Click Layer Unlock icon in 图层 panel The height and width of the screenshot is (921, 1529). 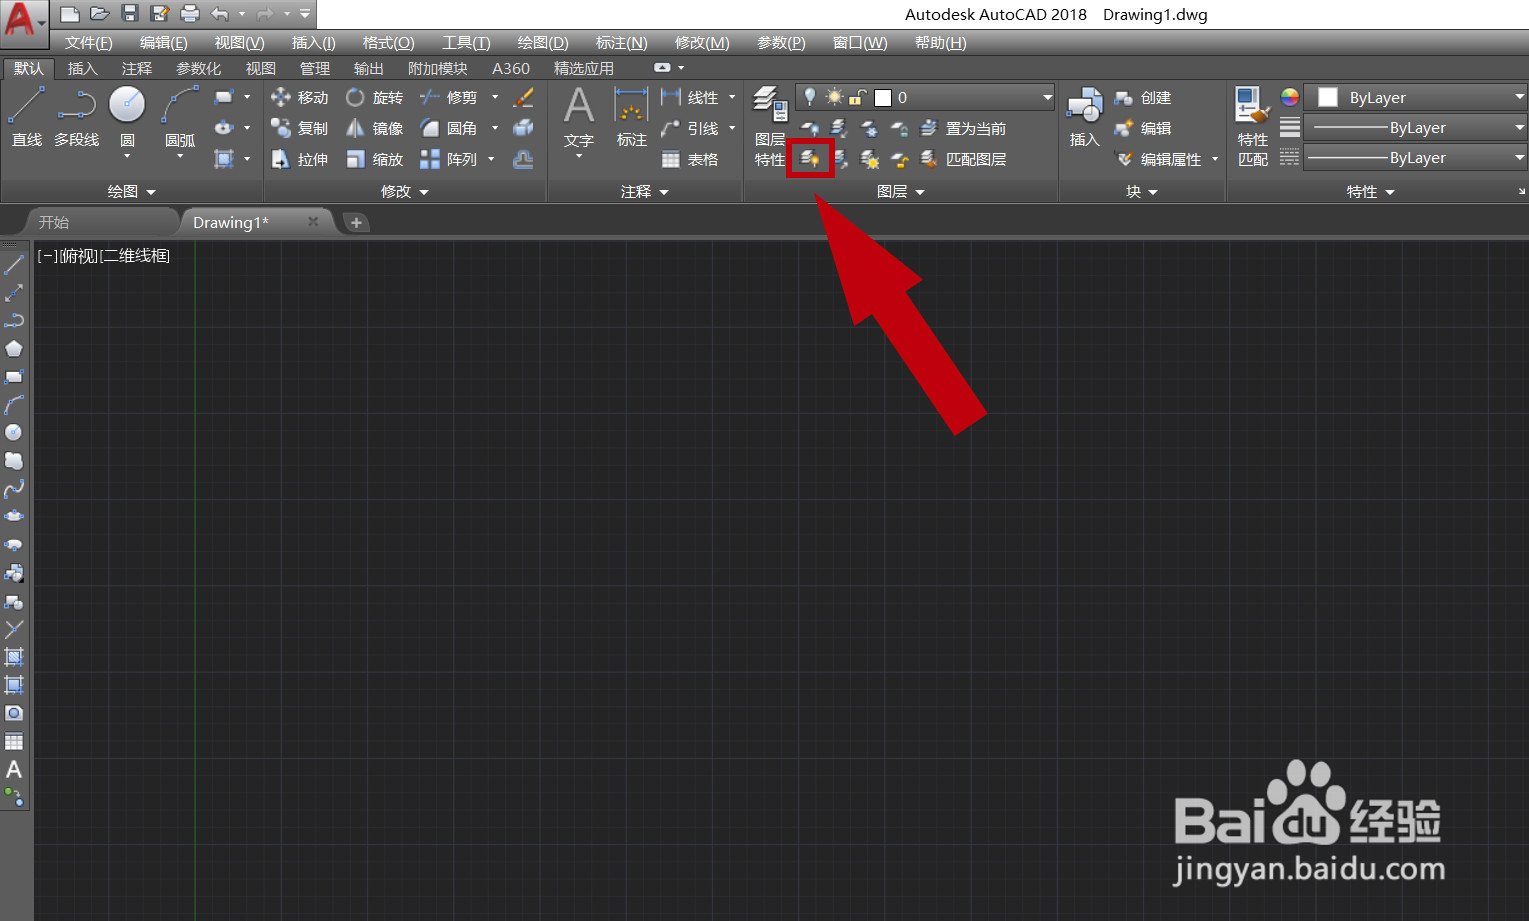(x=899, y=159)
